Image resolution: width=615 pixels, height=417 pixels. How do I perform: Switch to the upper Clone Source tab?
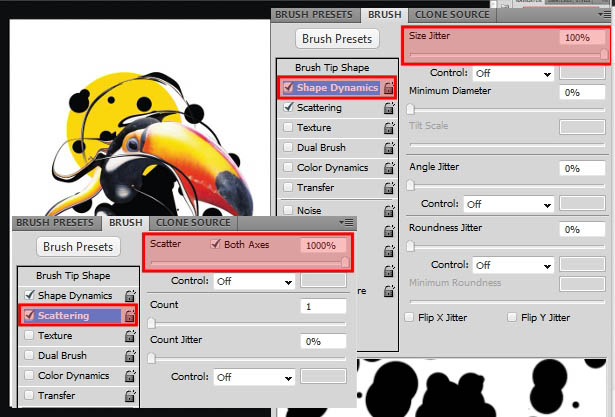pos(452,15)
